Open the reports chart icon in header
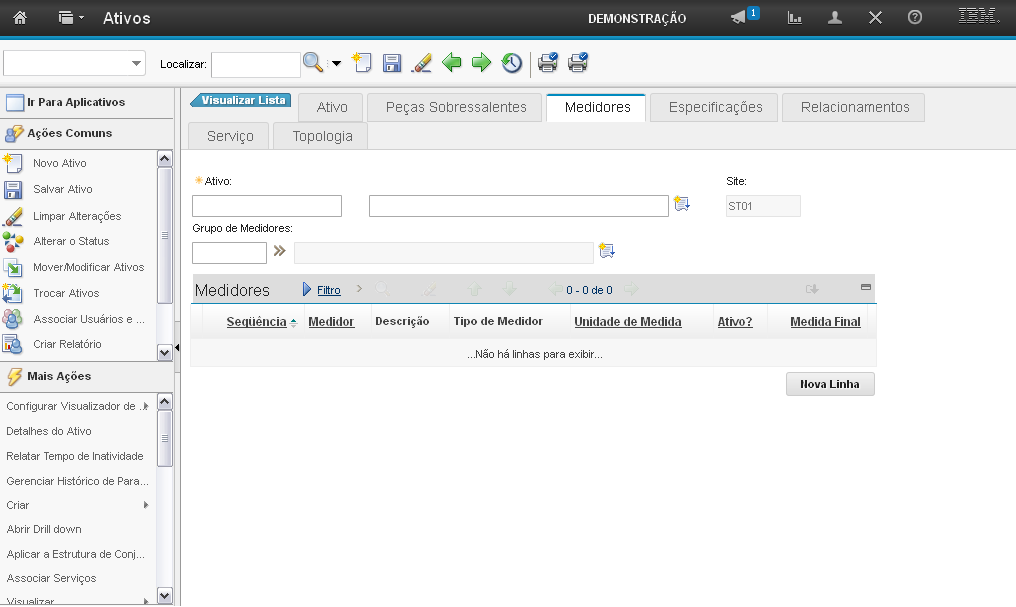Viewport: 1016px width, 607px height. point(795,18)
